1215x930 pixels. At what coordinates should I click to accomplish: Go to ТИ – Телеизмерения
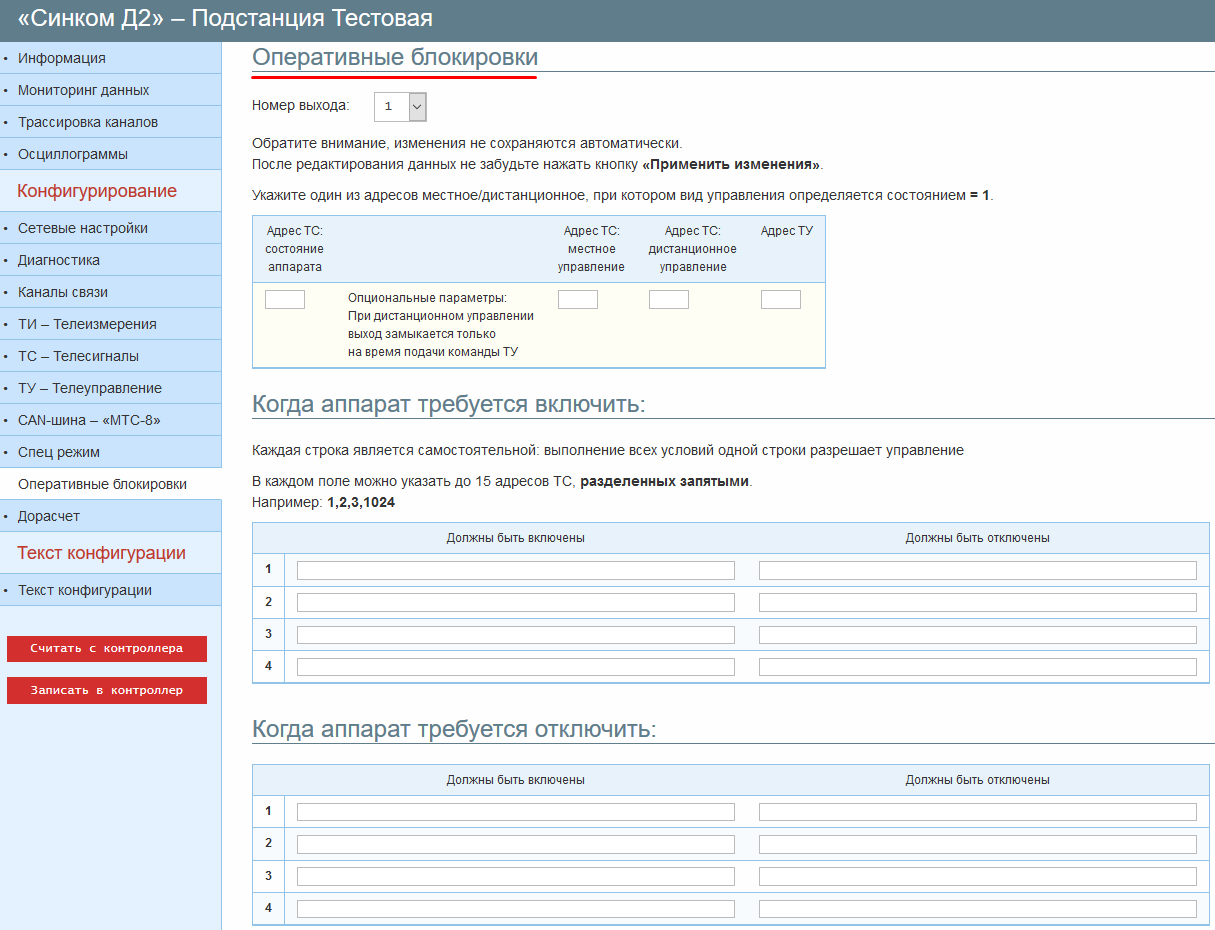coord(87,324)
